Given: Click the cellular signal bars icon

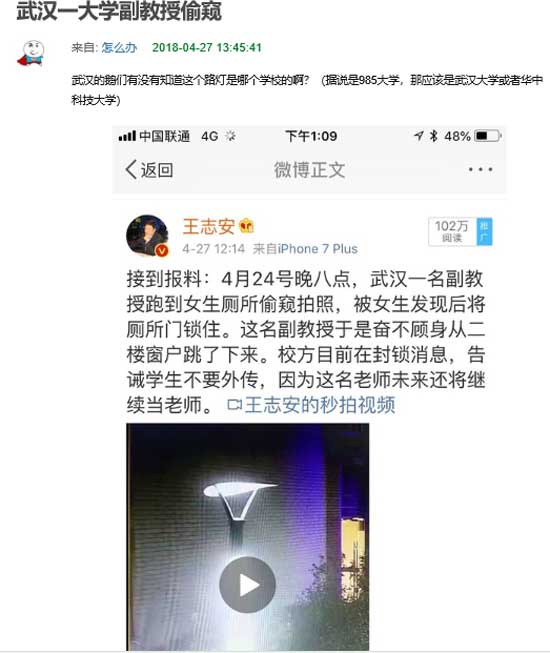Looking at the screenshot, I should click(127, 136).
